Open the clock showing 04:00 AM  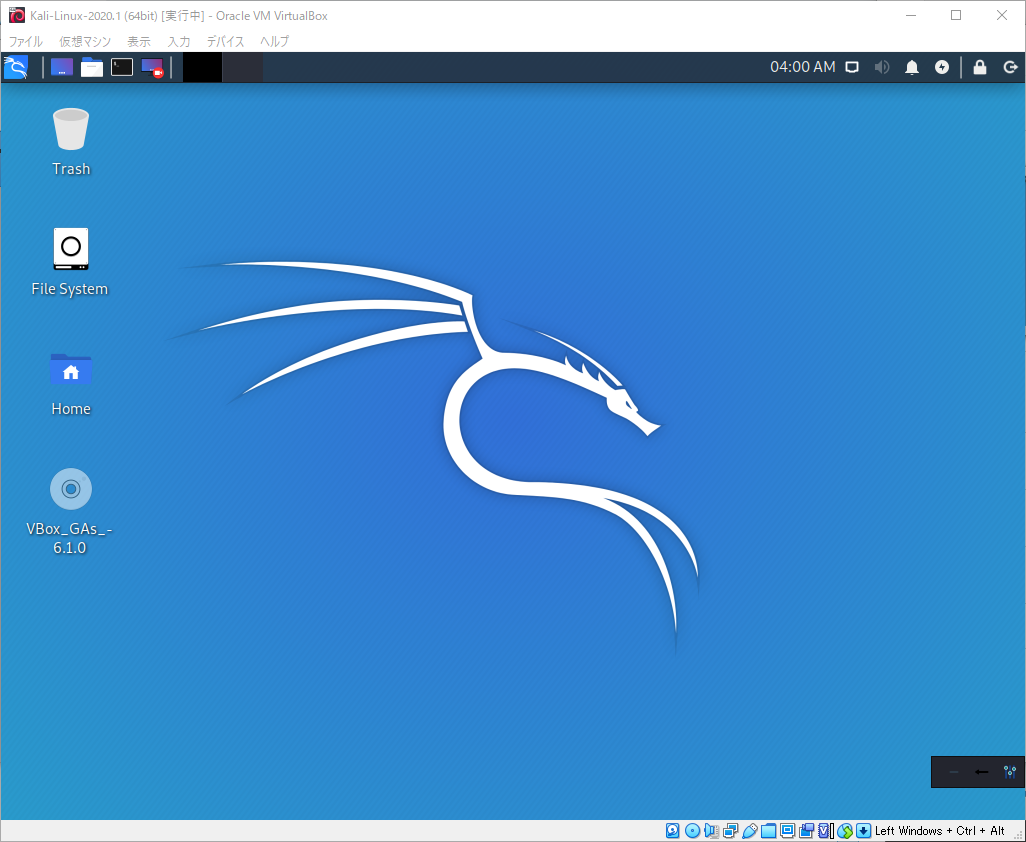point(803,67)
